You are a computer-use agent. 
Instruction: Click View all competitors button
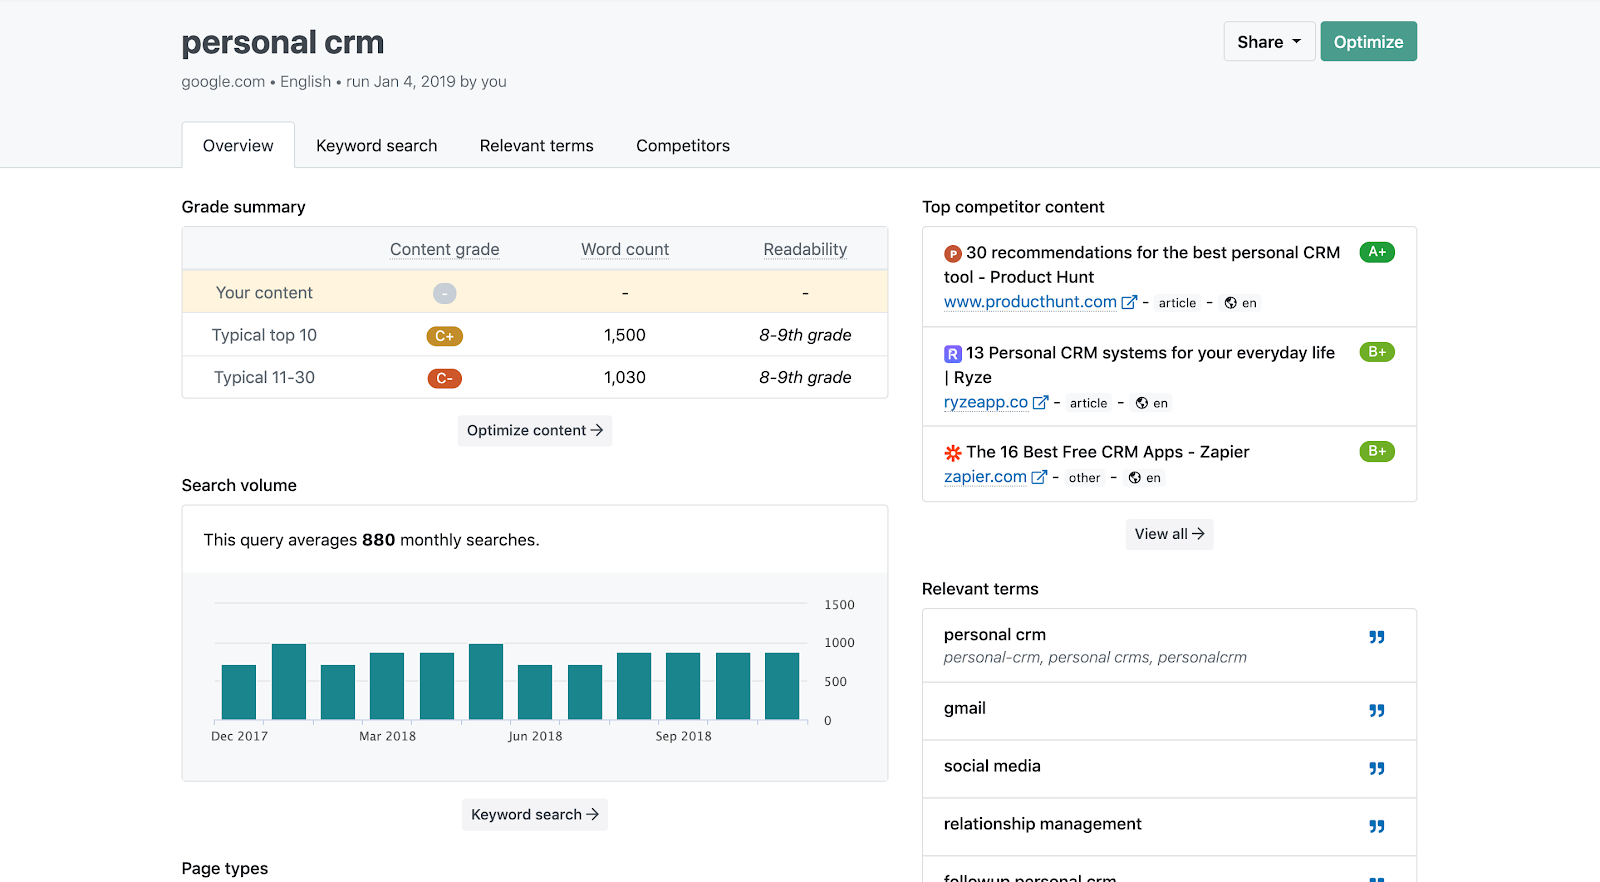[x=1169, y=534]
